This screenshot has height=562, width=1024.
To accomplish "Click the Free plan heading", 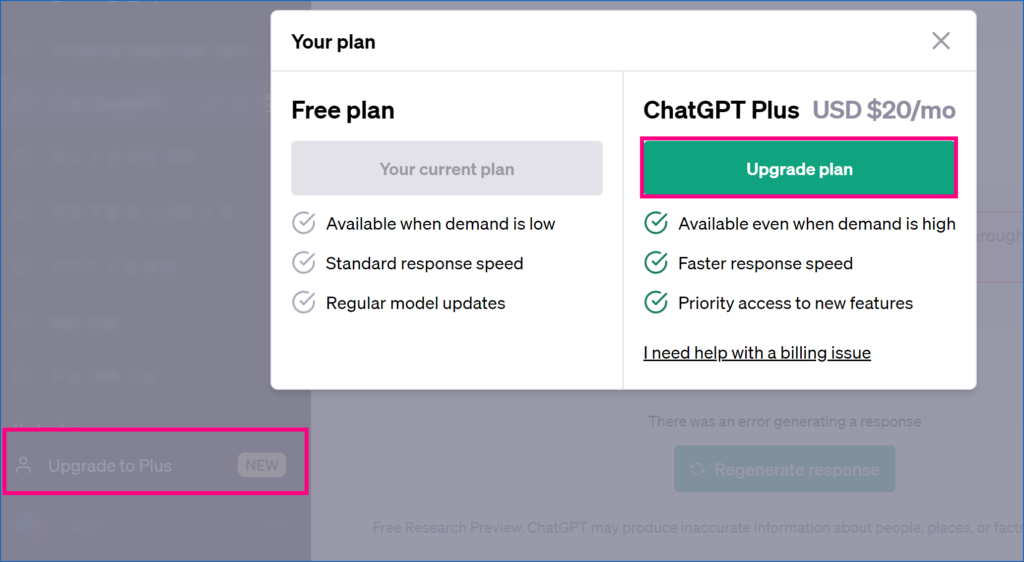I will tap(342, 110).
